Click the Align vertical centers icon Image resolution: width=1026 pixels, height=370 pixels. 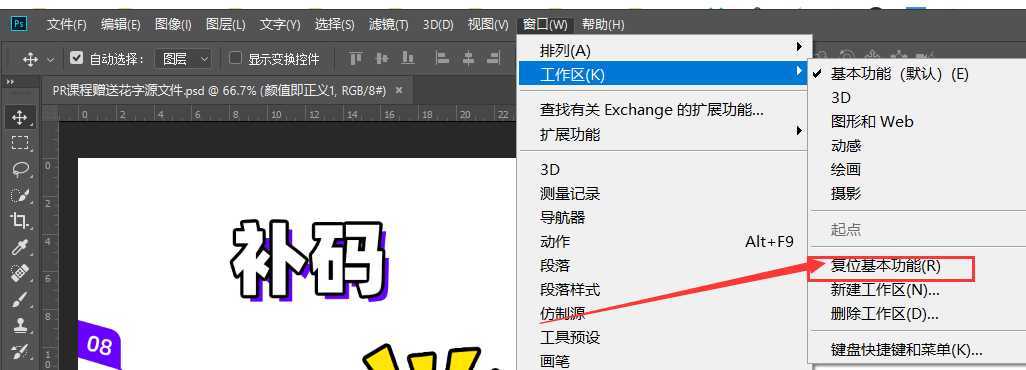pos(381,58)
